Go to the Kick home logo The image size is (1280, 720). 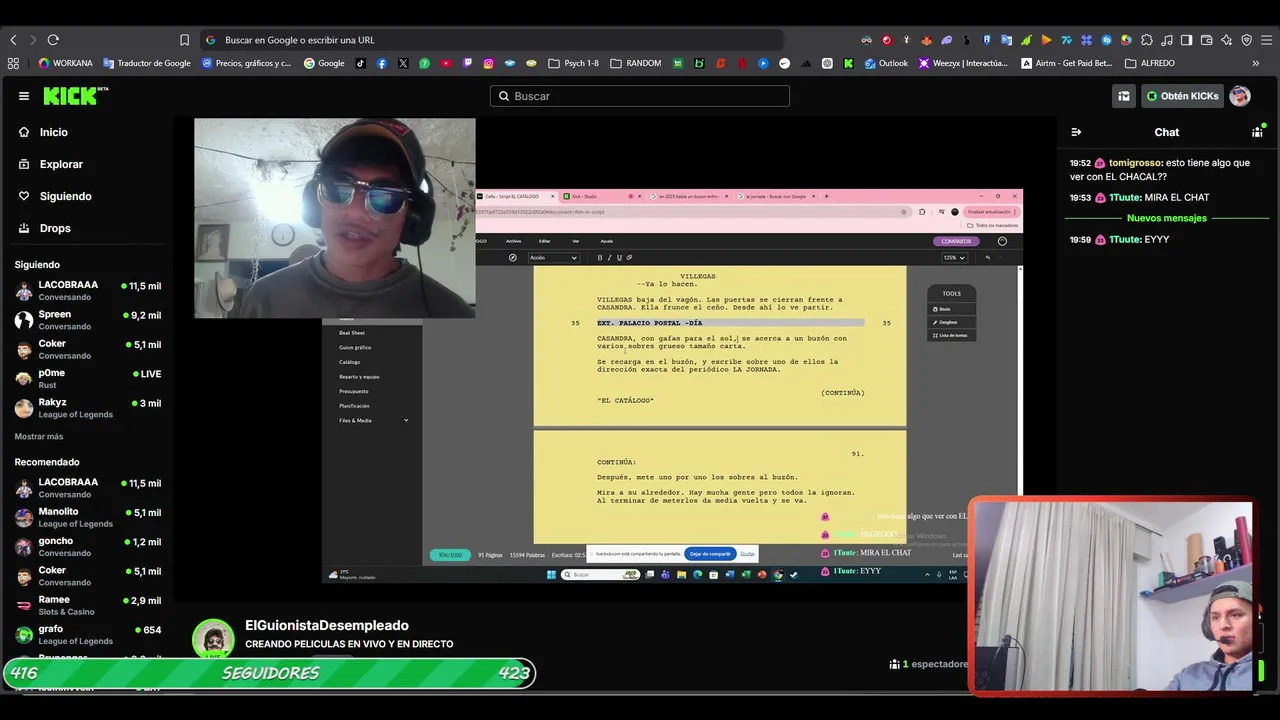[76, 96]
